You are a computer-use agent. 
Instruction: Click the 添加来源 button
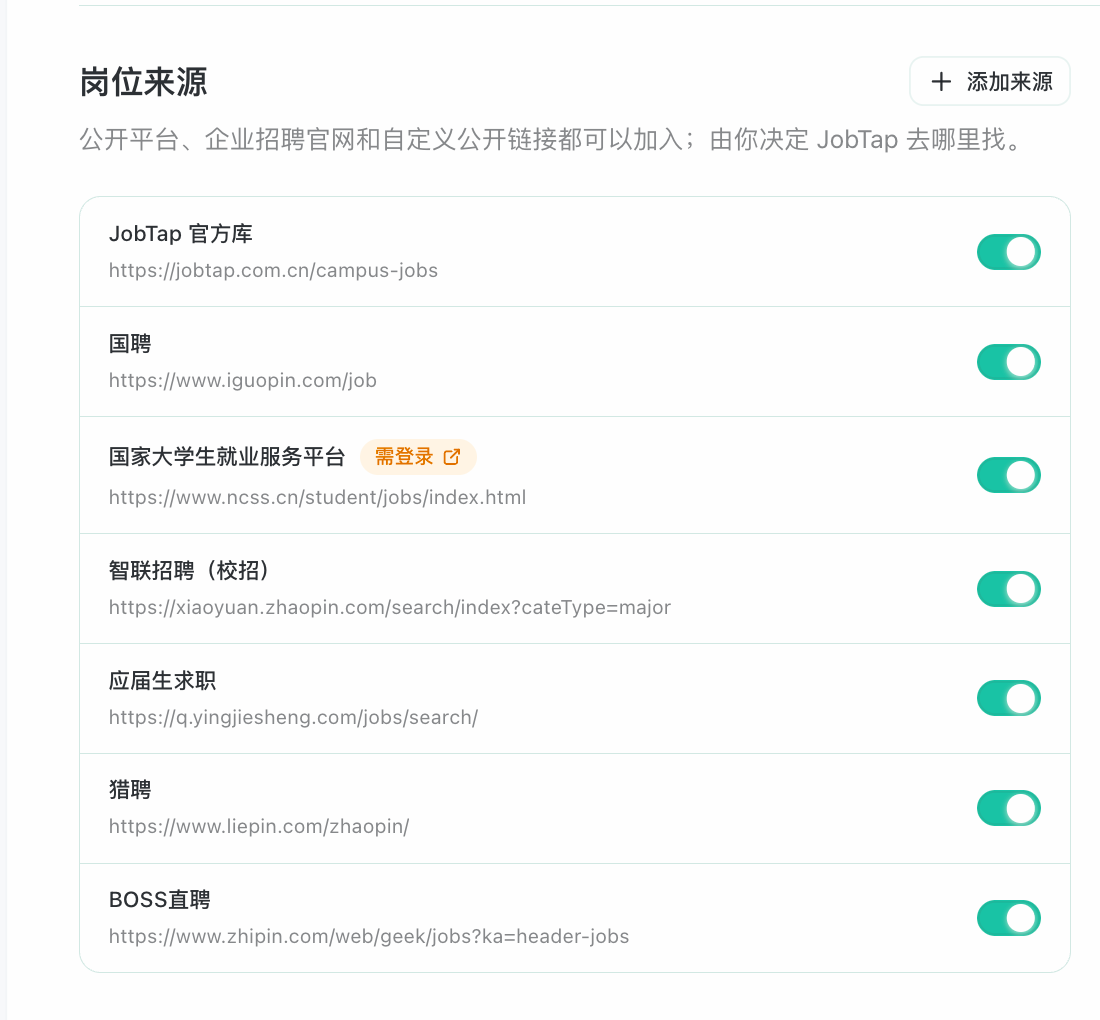989,81
